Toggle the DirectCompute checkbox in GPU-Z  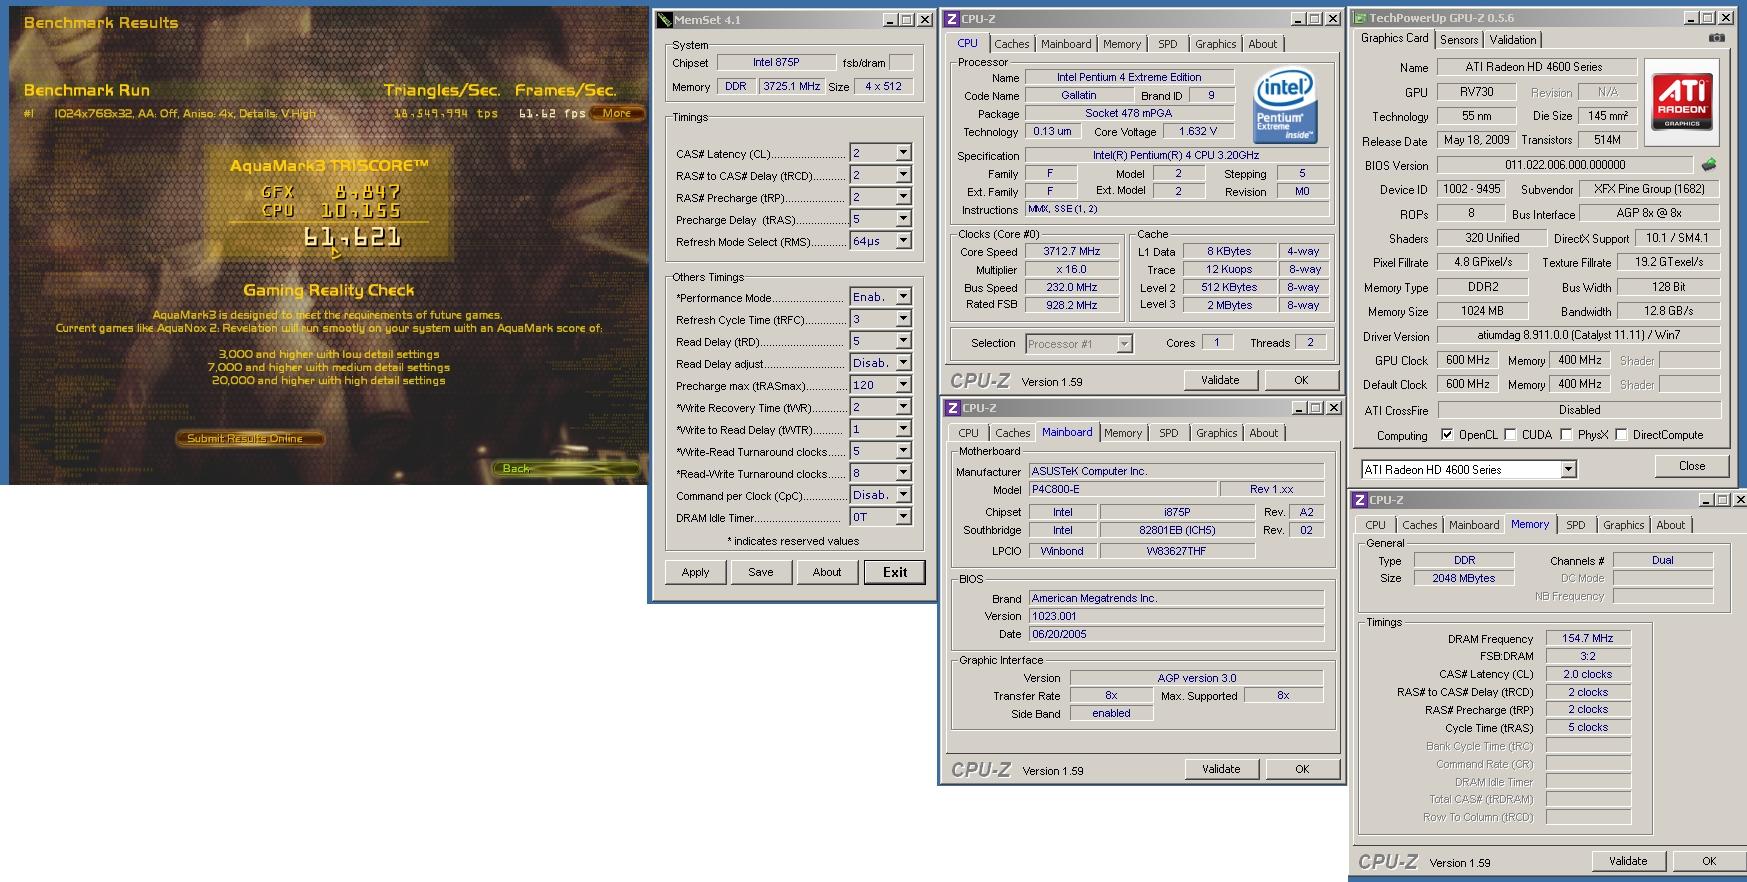(x=1621, y=434)
